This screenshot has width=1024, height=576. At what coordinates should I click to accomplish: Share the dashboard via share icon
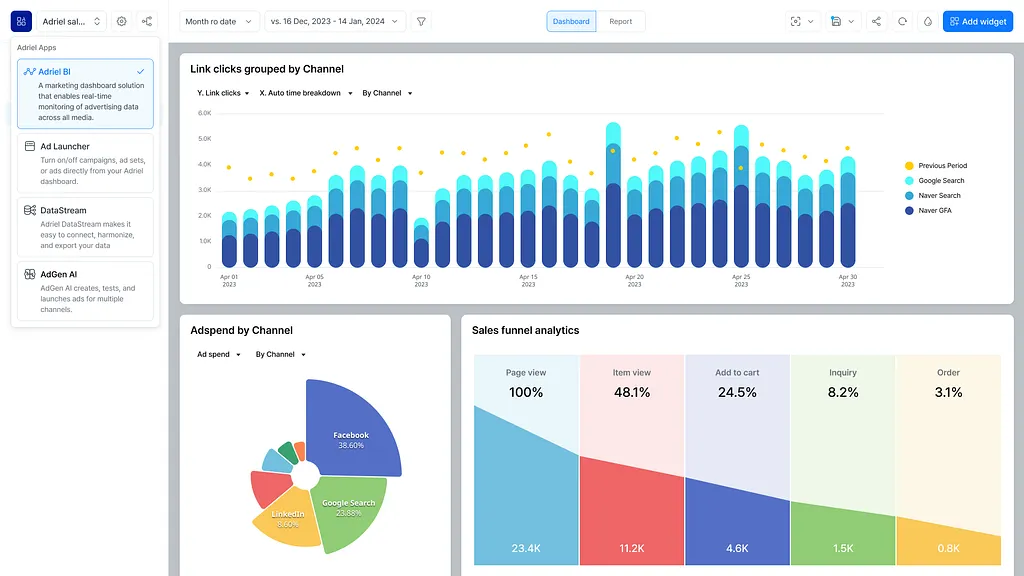tap(876, 21)
